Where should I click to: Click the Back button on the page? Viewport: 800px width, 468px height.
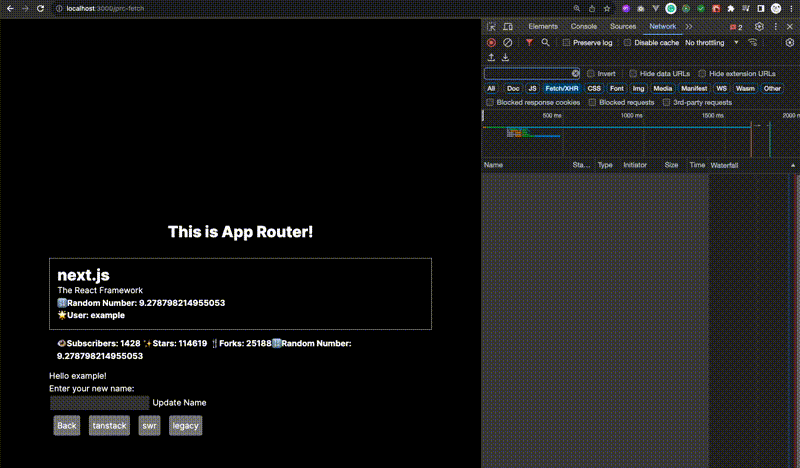pyautogui.click(x=67, y=426)
